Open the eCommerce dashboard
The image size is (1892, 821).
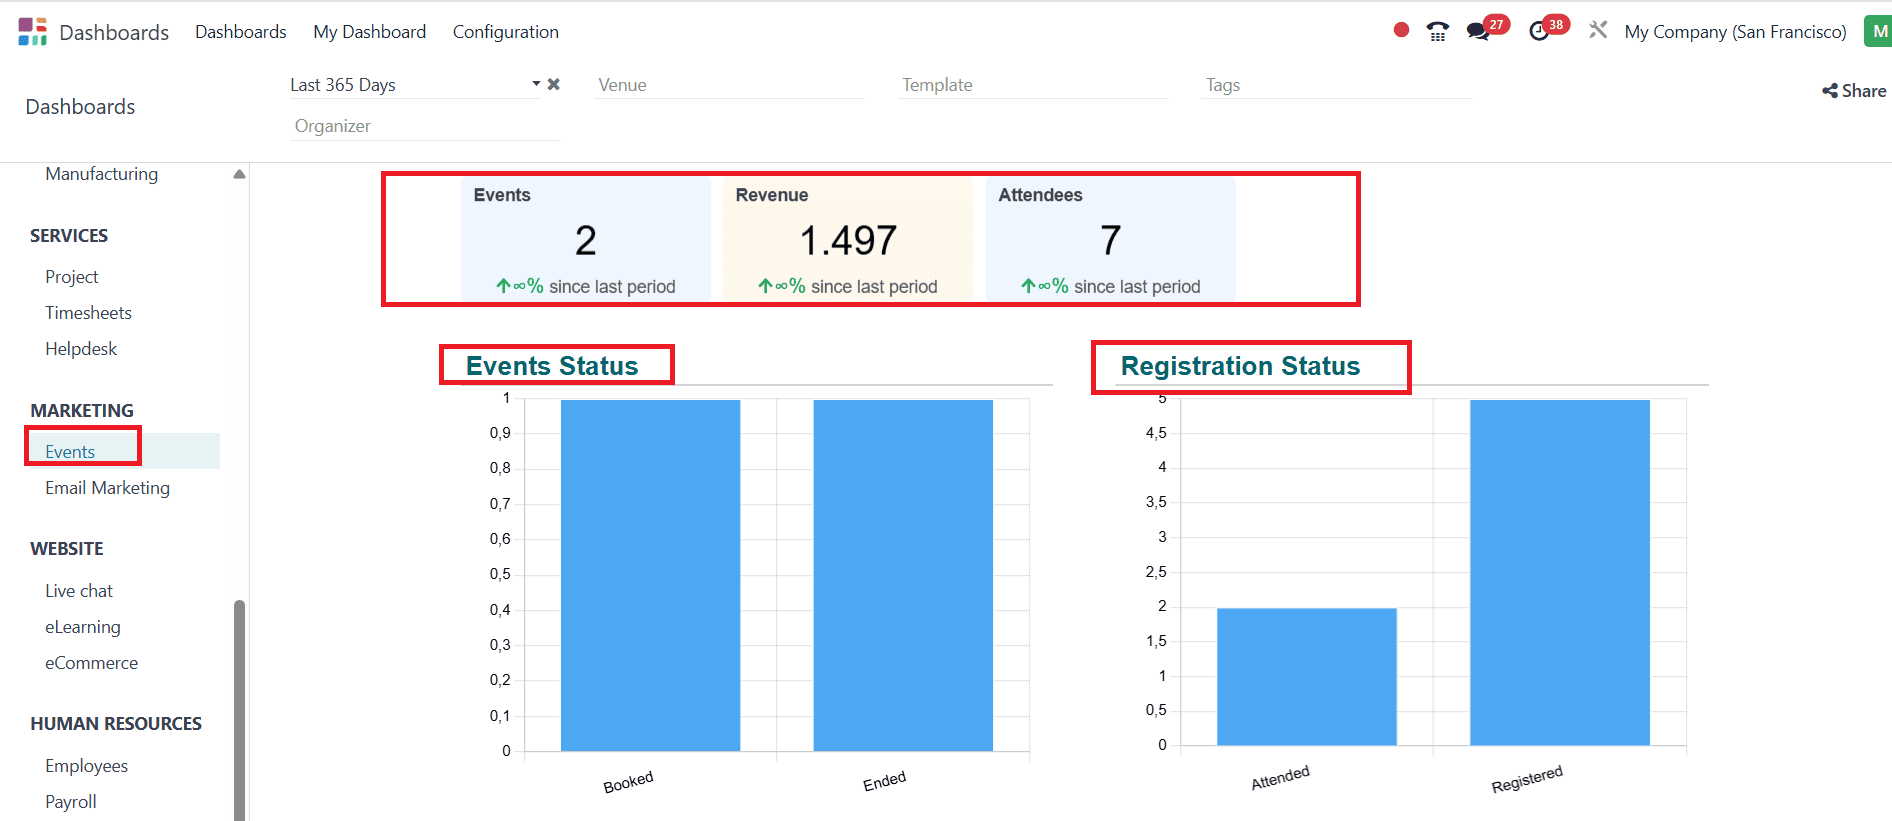point(91,663)
